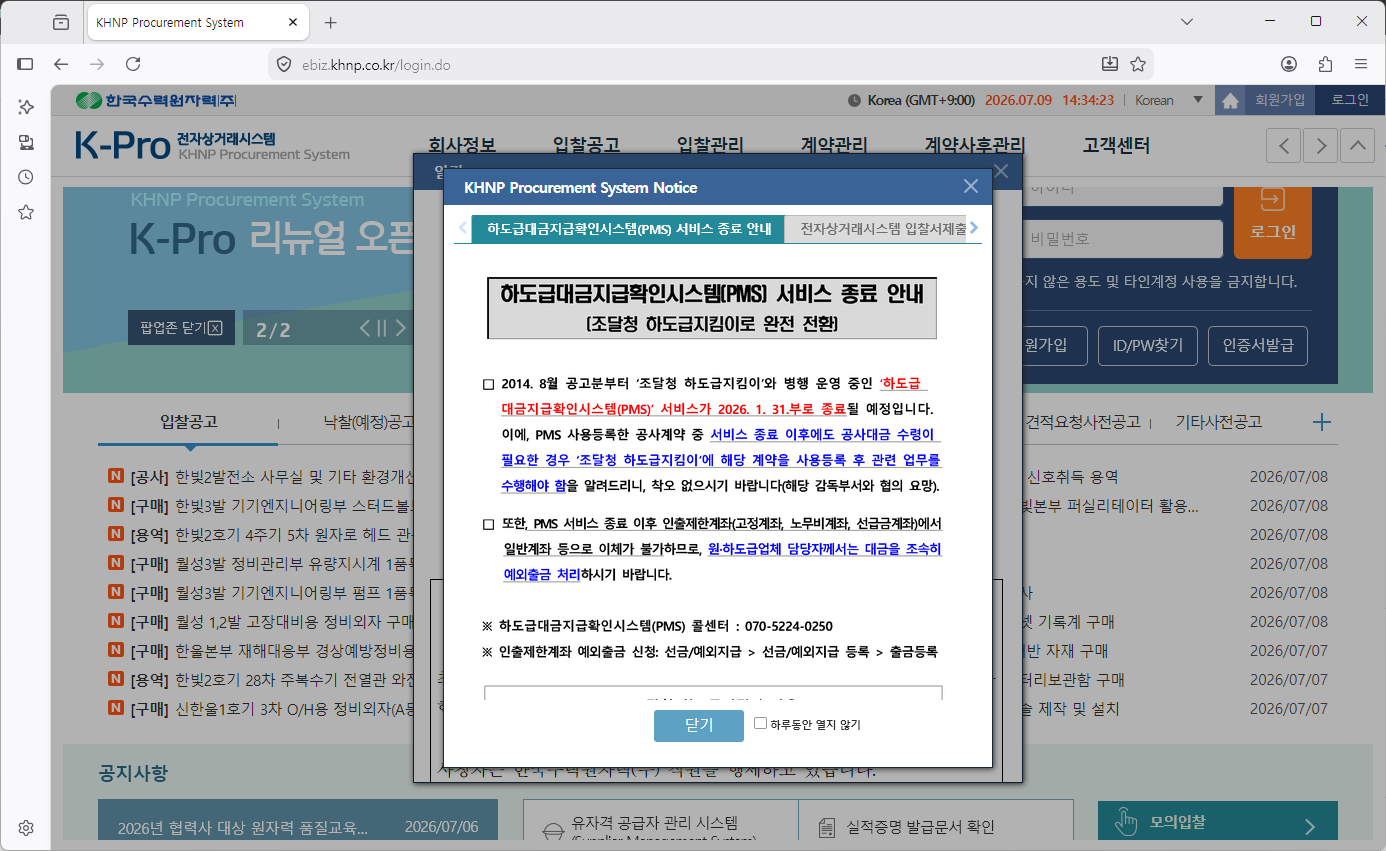
Task: Bookmark this page with the star
Action: coord(1138,64)
